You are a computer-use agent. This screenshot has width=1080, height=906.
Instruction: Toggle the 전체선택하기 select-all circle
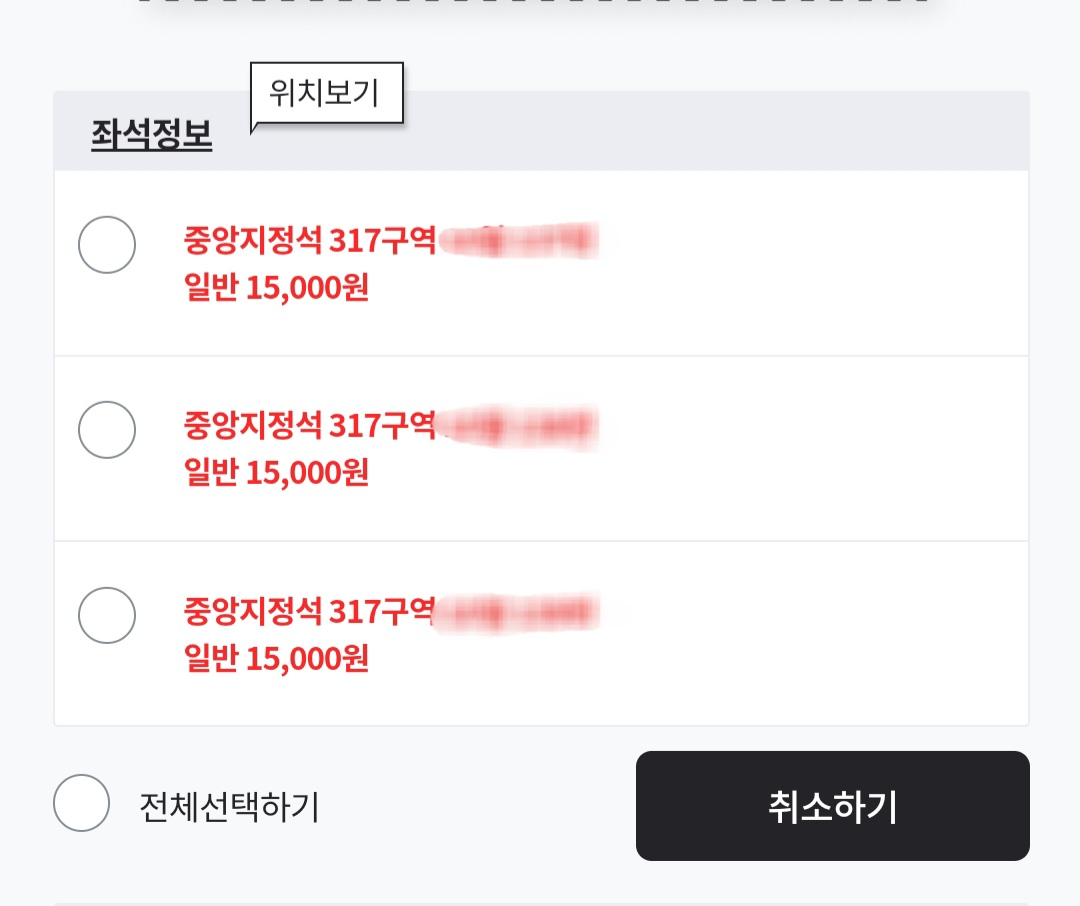81,803
